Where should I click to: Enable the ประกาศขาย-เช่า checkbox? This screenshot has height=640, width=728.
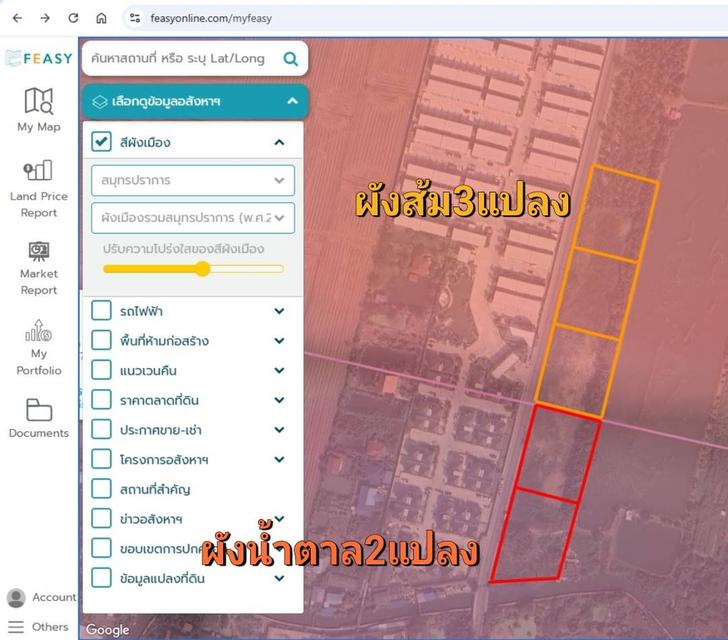click(x=101, y=429)
